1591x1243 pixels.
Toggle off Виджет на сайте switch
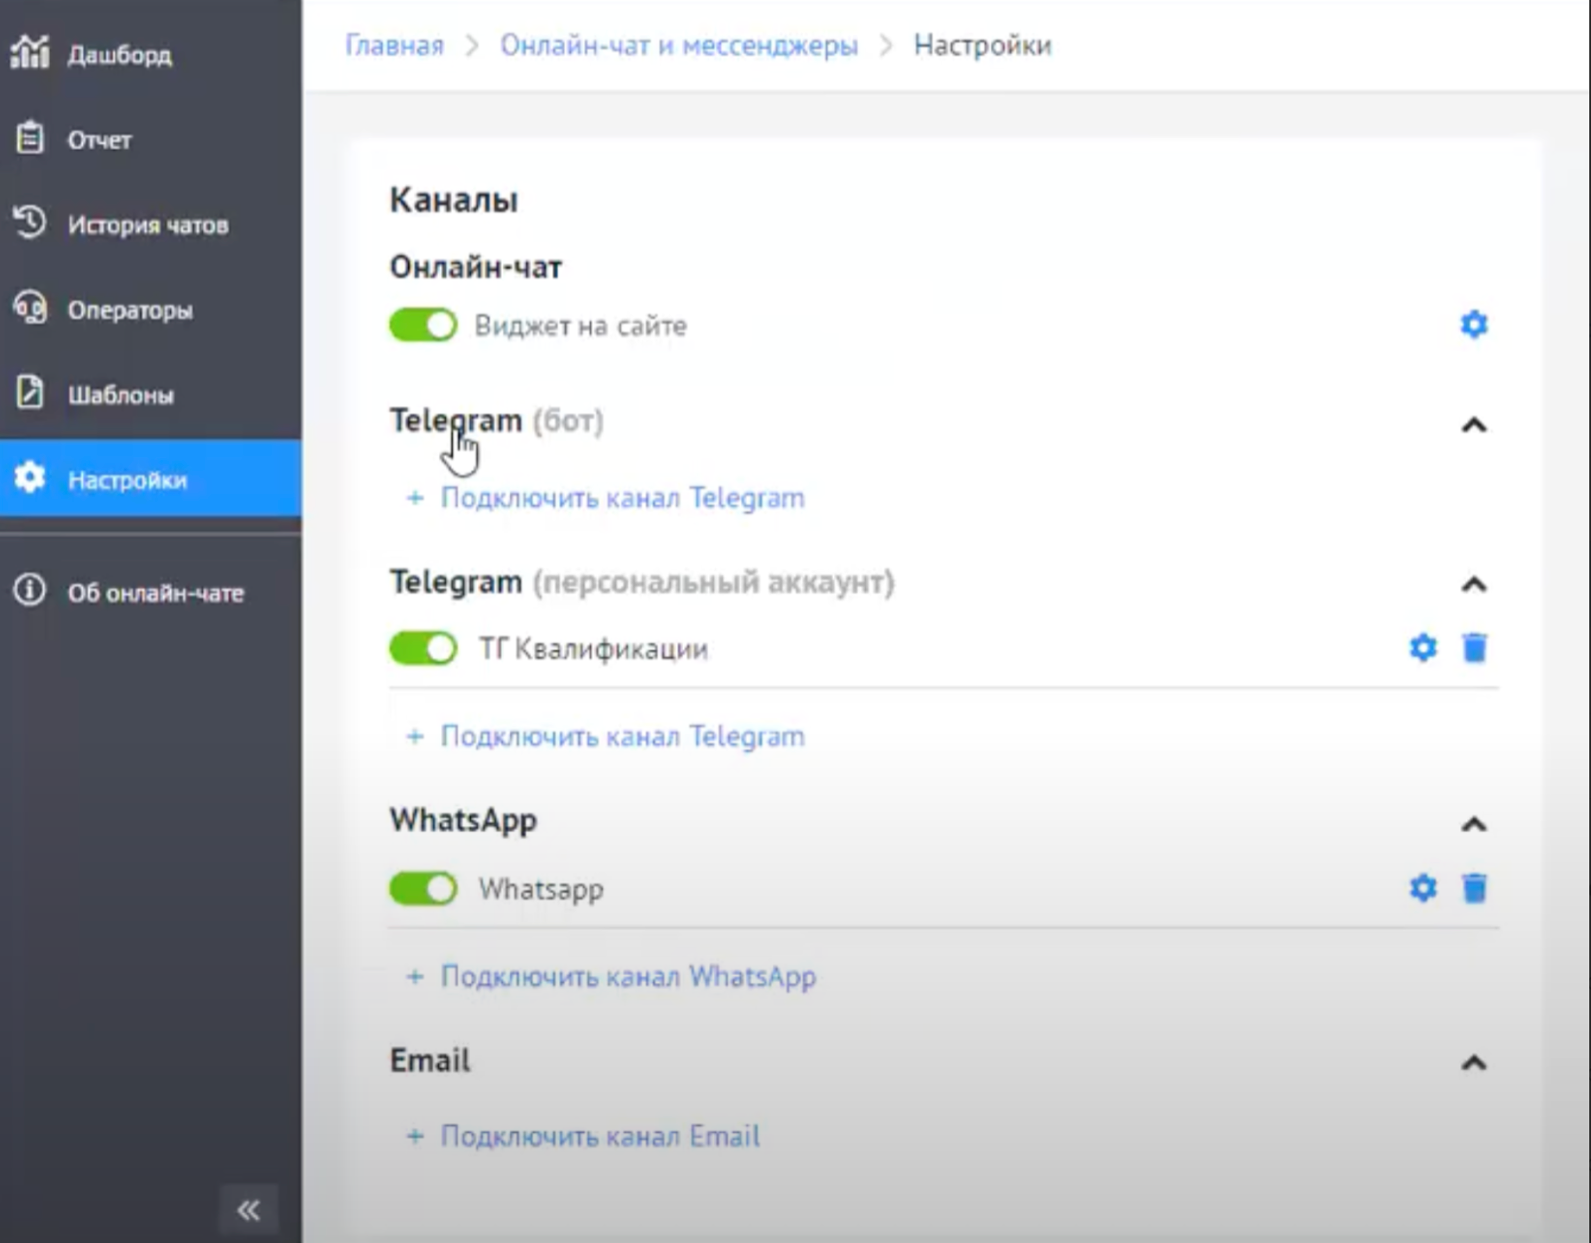423,325
